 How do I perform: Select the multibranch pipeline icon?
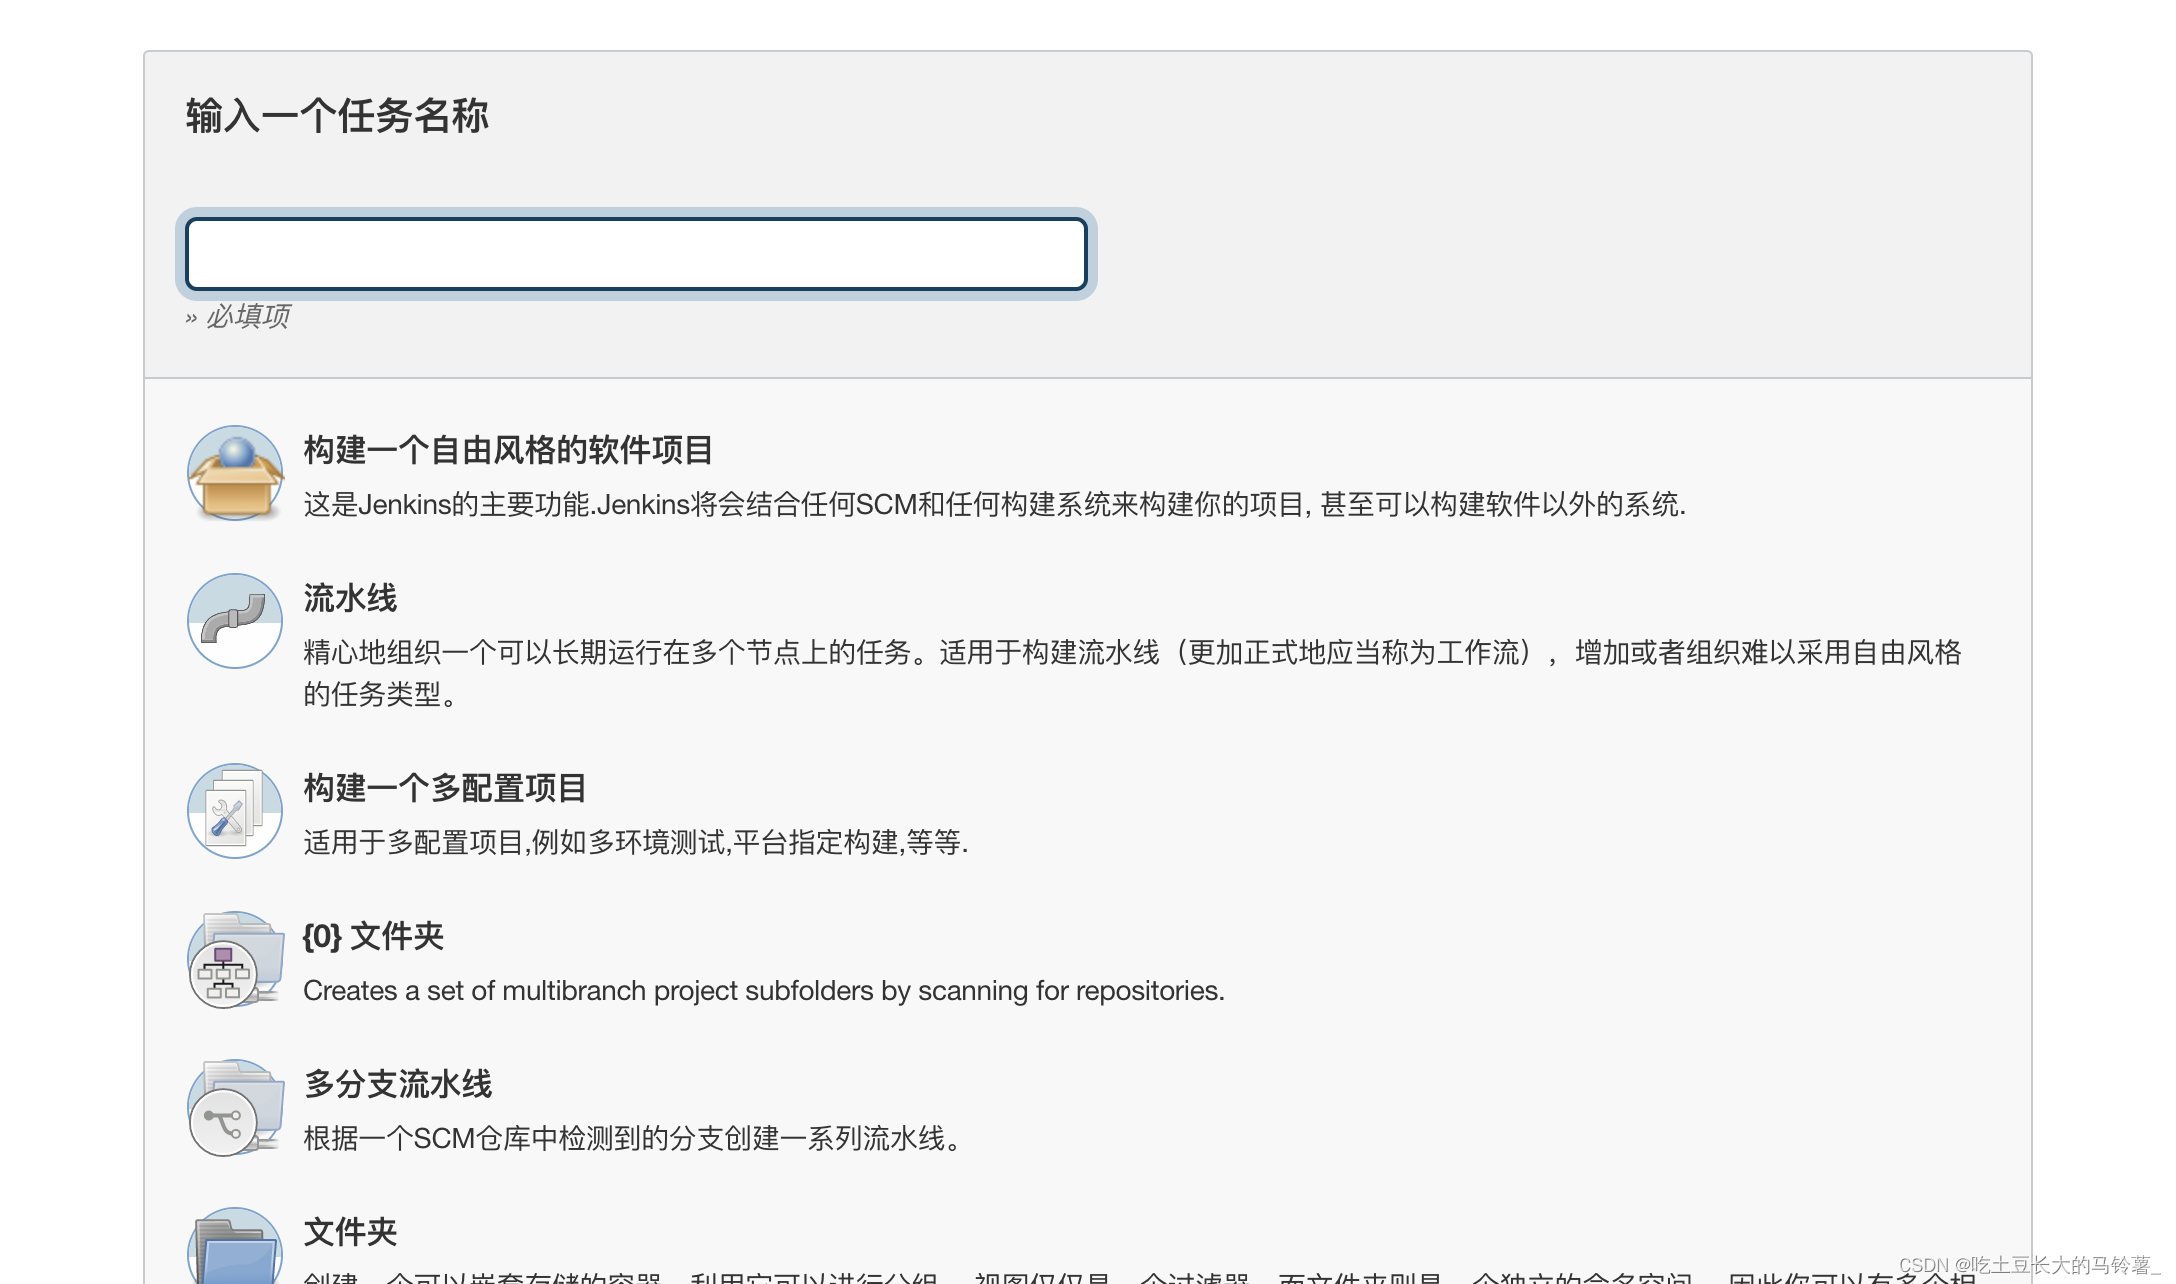pyautogui.click(x=235, y=1107)
